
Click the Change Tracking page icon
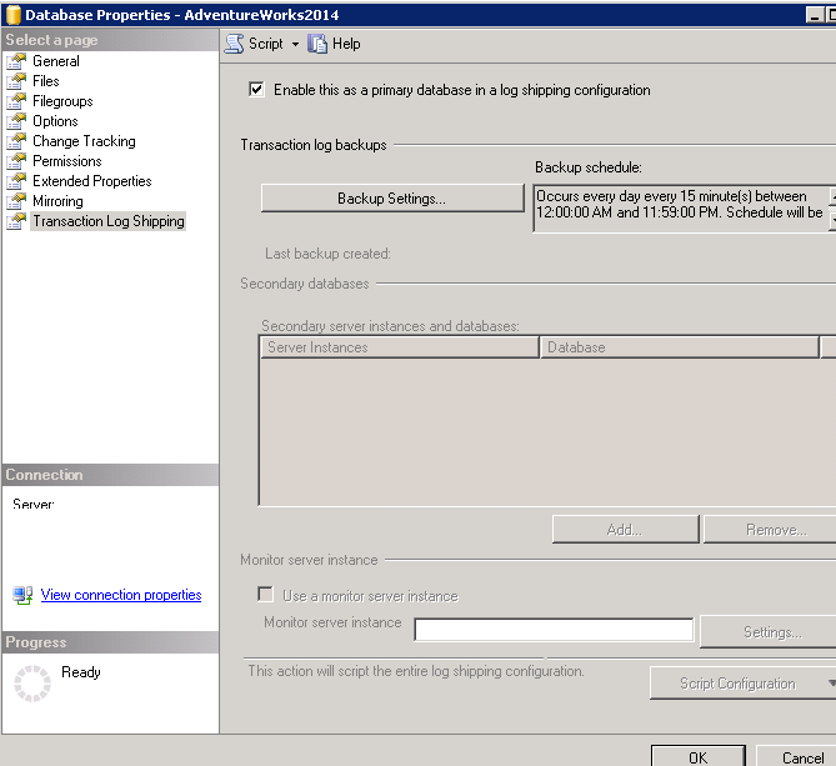[x=16, y=141]
